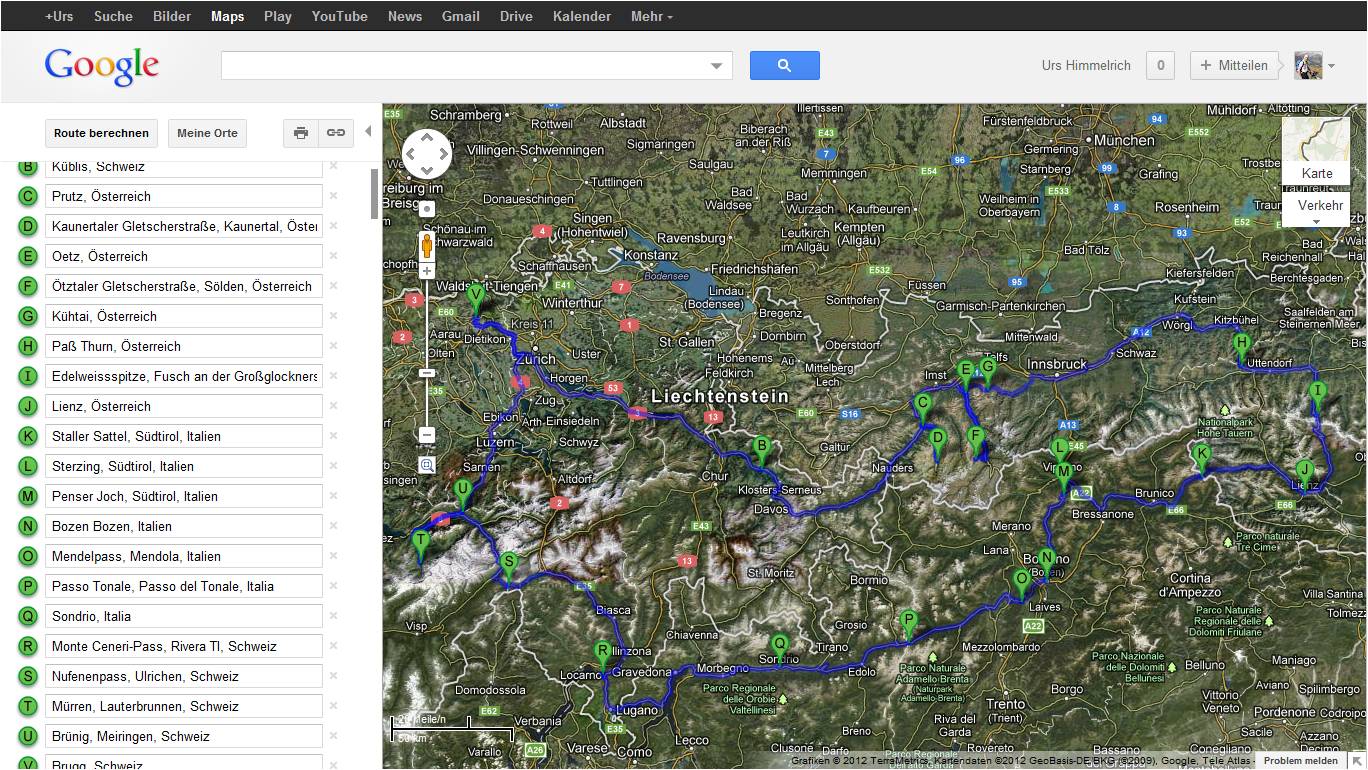Screen dimensions: 1368x770
Task: Pan the map up with the arrow
Action: click(427, 137)
